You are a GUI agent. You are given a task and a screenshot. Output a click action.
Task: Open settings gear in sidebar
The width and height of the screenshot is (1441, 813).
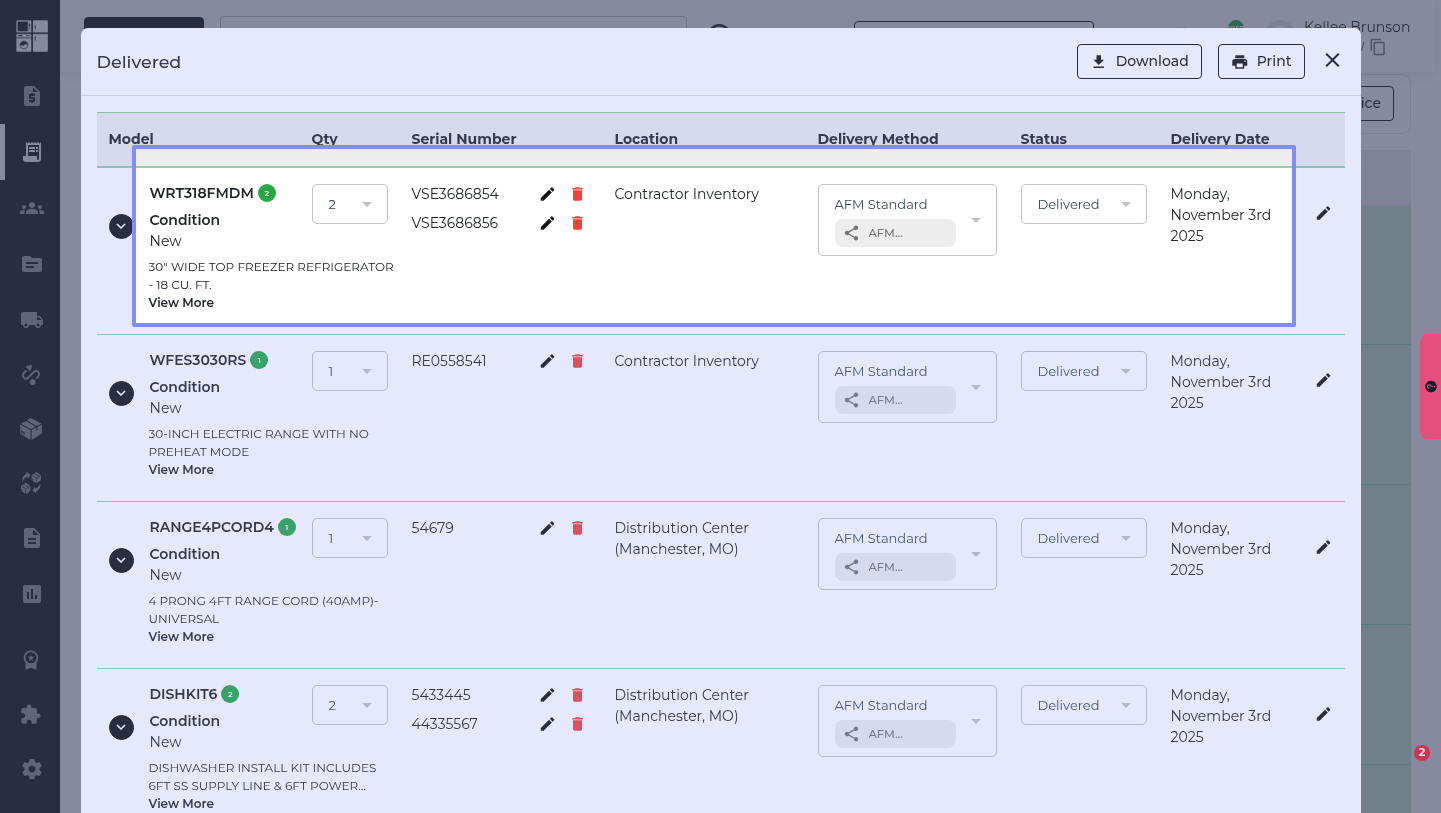coord(31,769)
